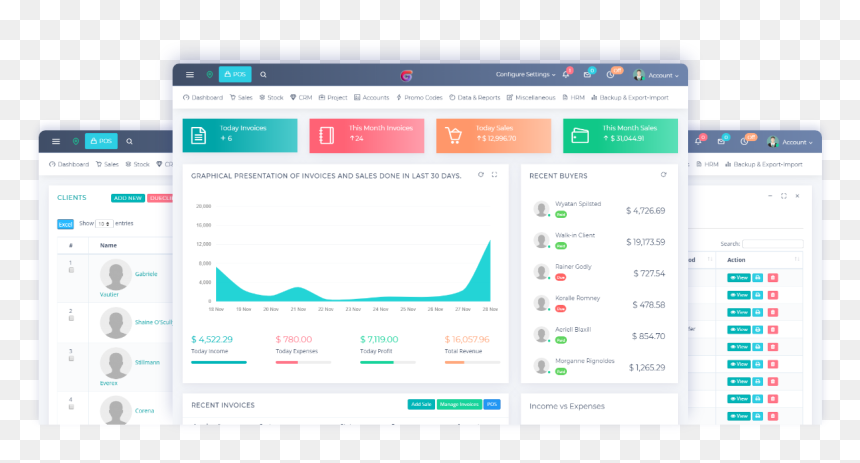Open client link Corena

point(144,411)
